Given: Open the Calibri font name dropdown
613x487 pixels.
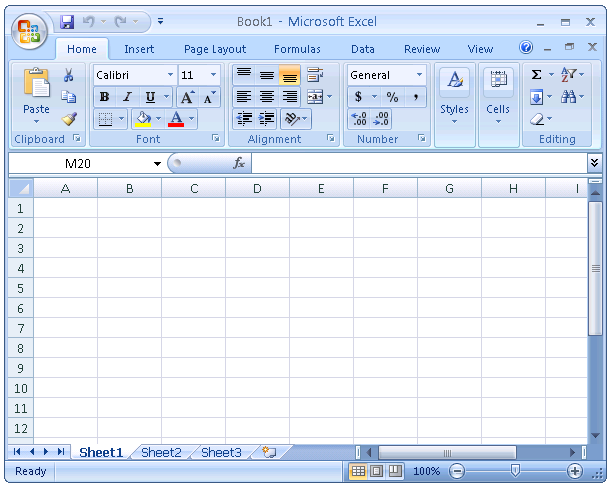Looking at the screenshot, I should point(170,75).
